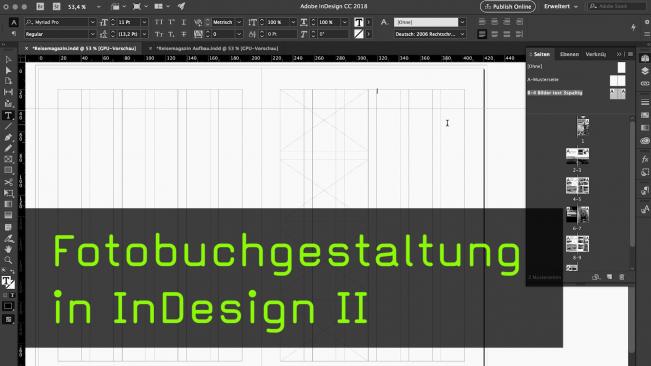This screenshot has height=366, width=651.
Task: Select the Pencil tool
Action: pos(8,148)
